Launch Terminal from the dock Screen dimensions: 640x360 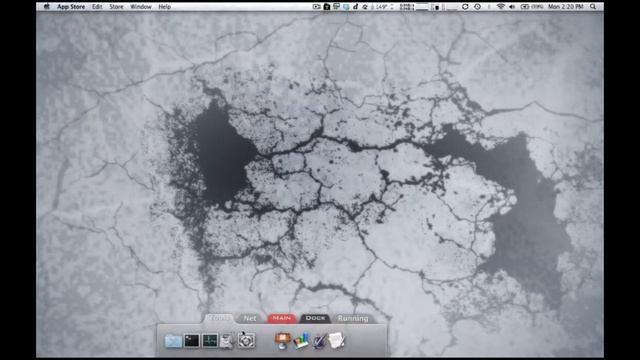pyautogui.click(x=191, y=340)
